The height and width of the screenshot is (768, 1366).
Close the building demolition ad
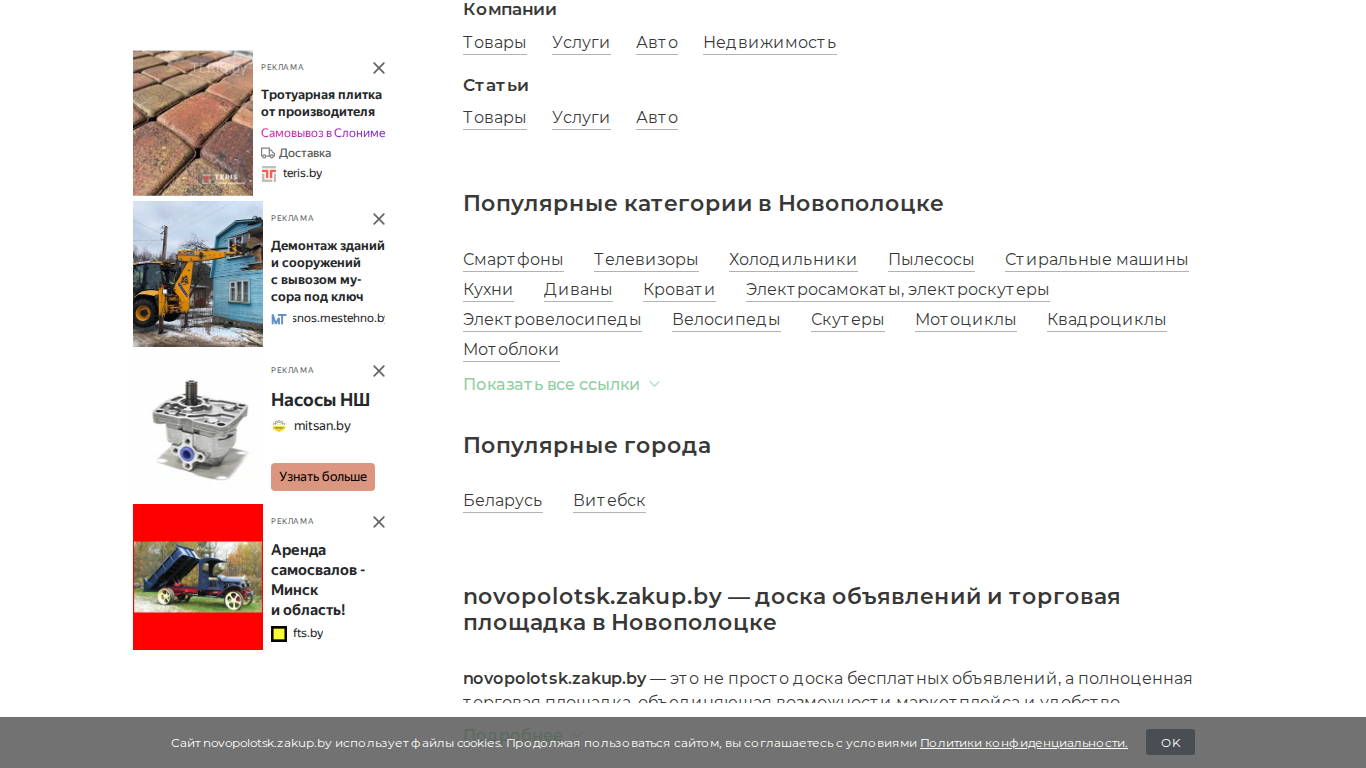(379, 219)
